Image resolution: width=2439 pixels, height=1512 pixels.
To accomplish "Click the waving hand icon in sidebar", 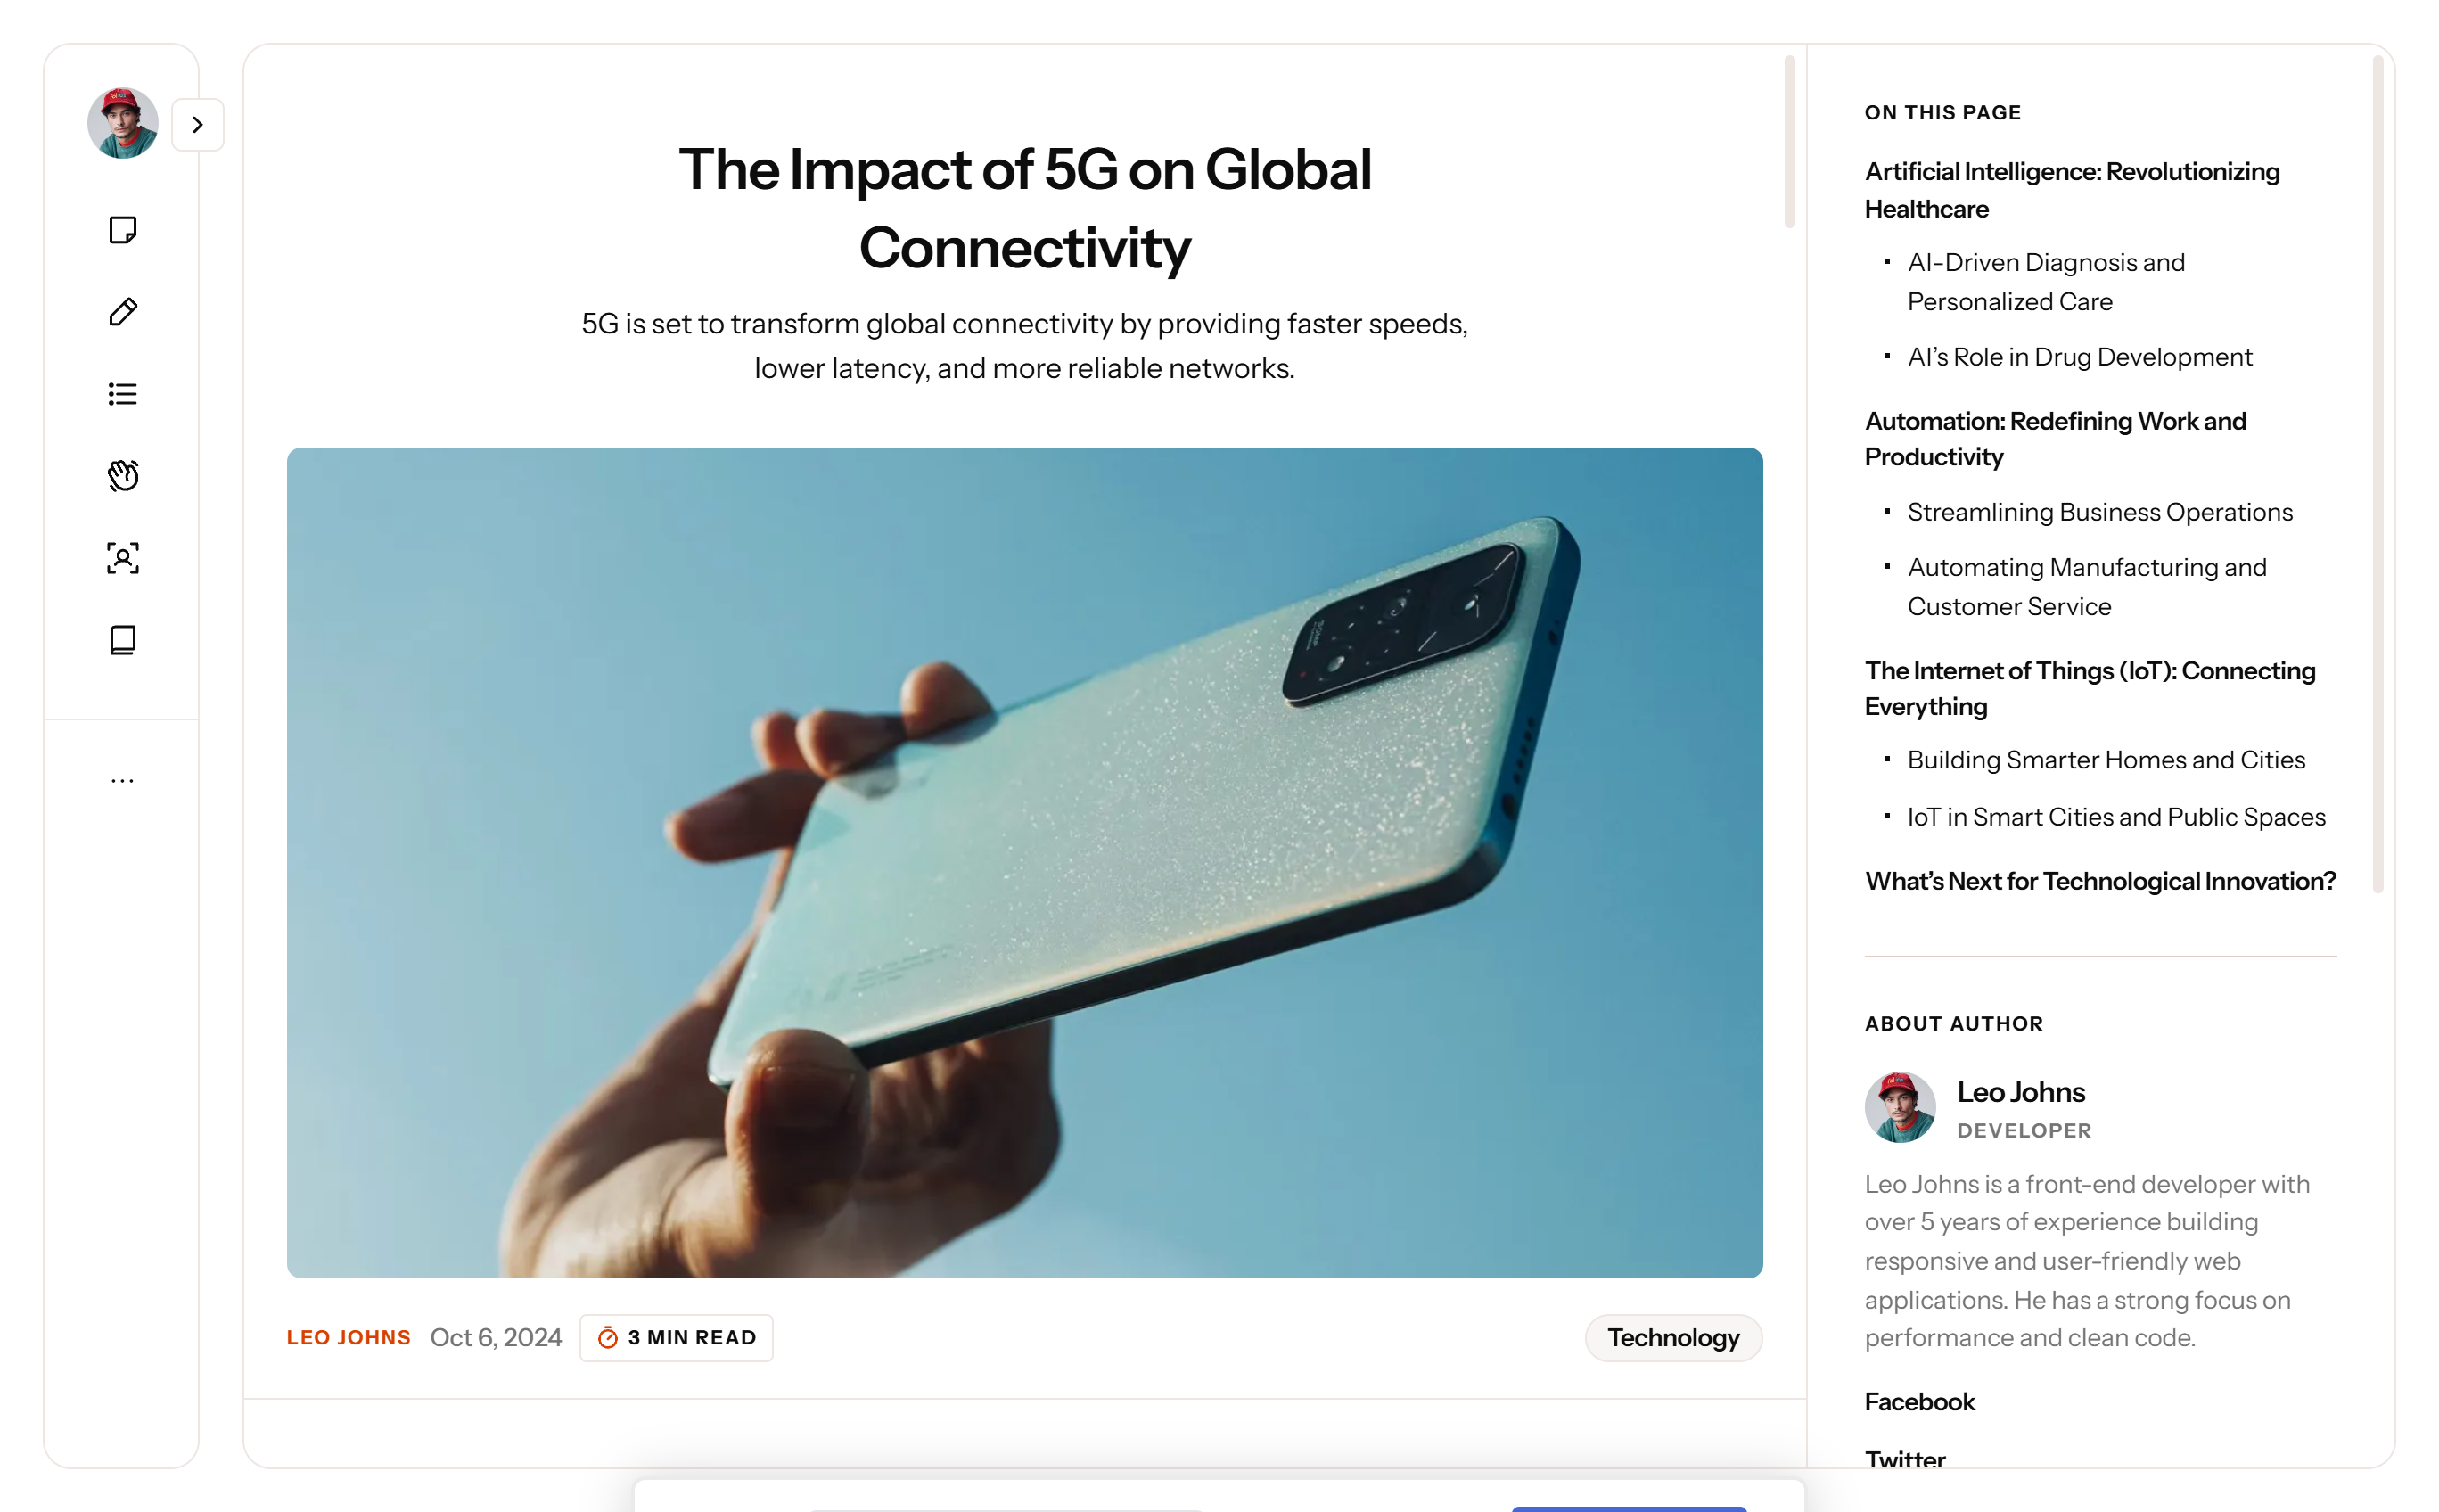I will [x=122, y=476].
